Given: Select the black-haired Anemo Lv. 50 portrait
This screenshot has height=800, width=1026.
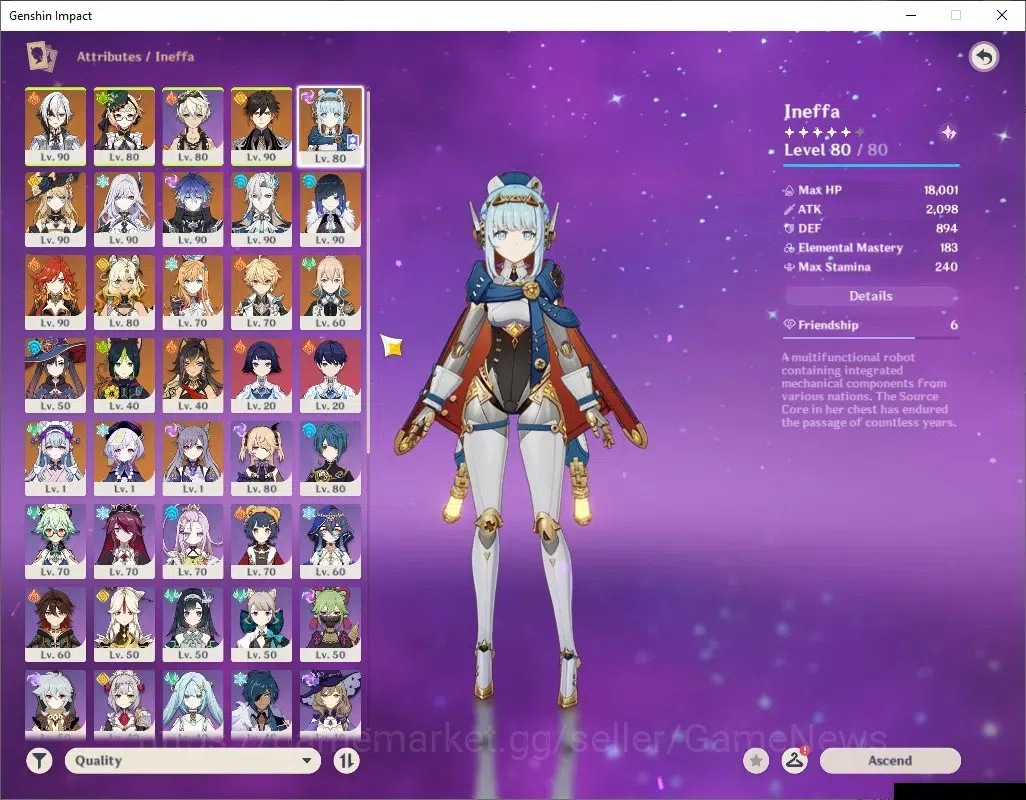Looking at the screenshot, I should [x=193, y=625].
